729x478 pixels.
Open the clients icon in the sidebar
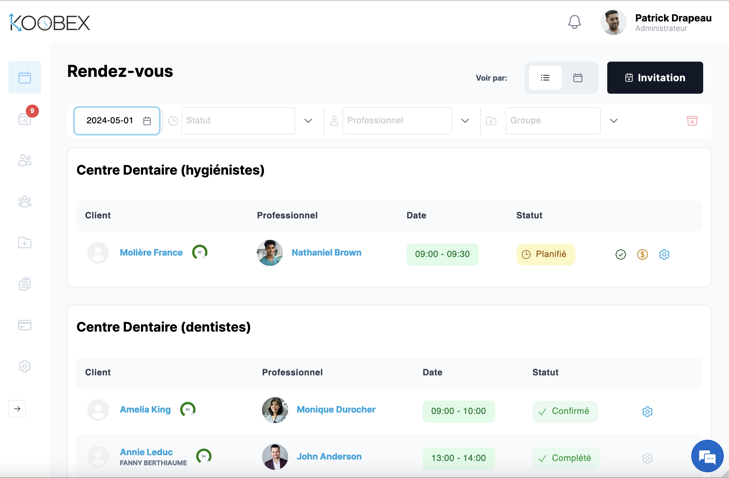click(25, 160)
